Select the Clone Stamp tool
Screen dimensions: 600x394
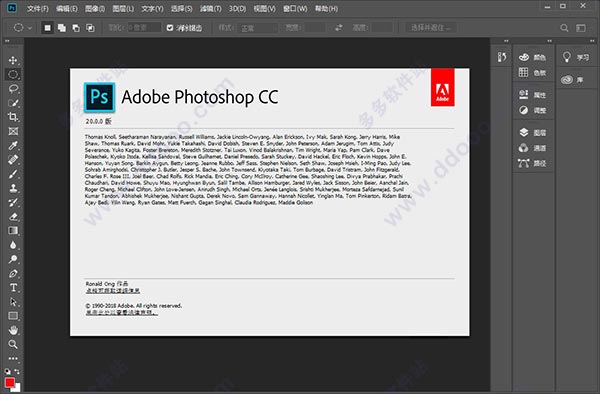click(x=13, y=188)
